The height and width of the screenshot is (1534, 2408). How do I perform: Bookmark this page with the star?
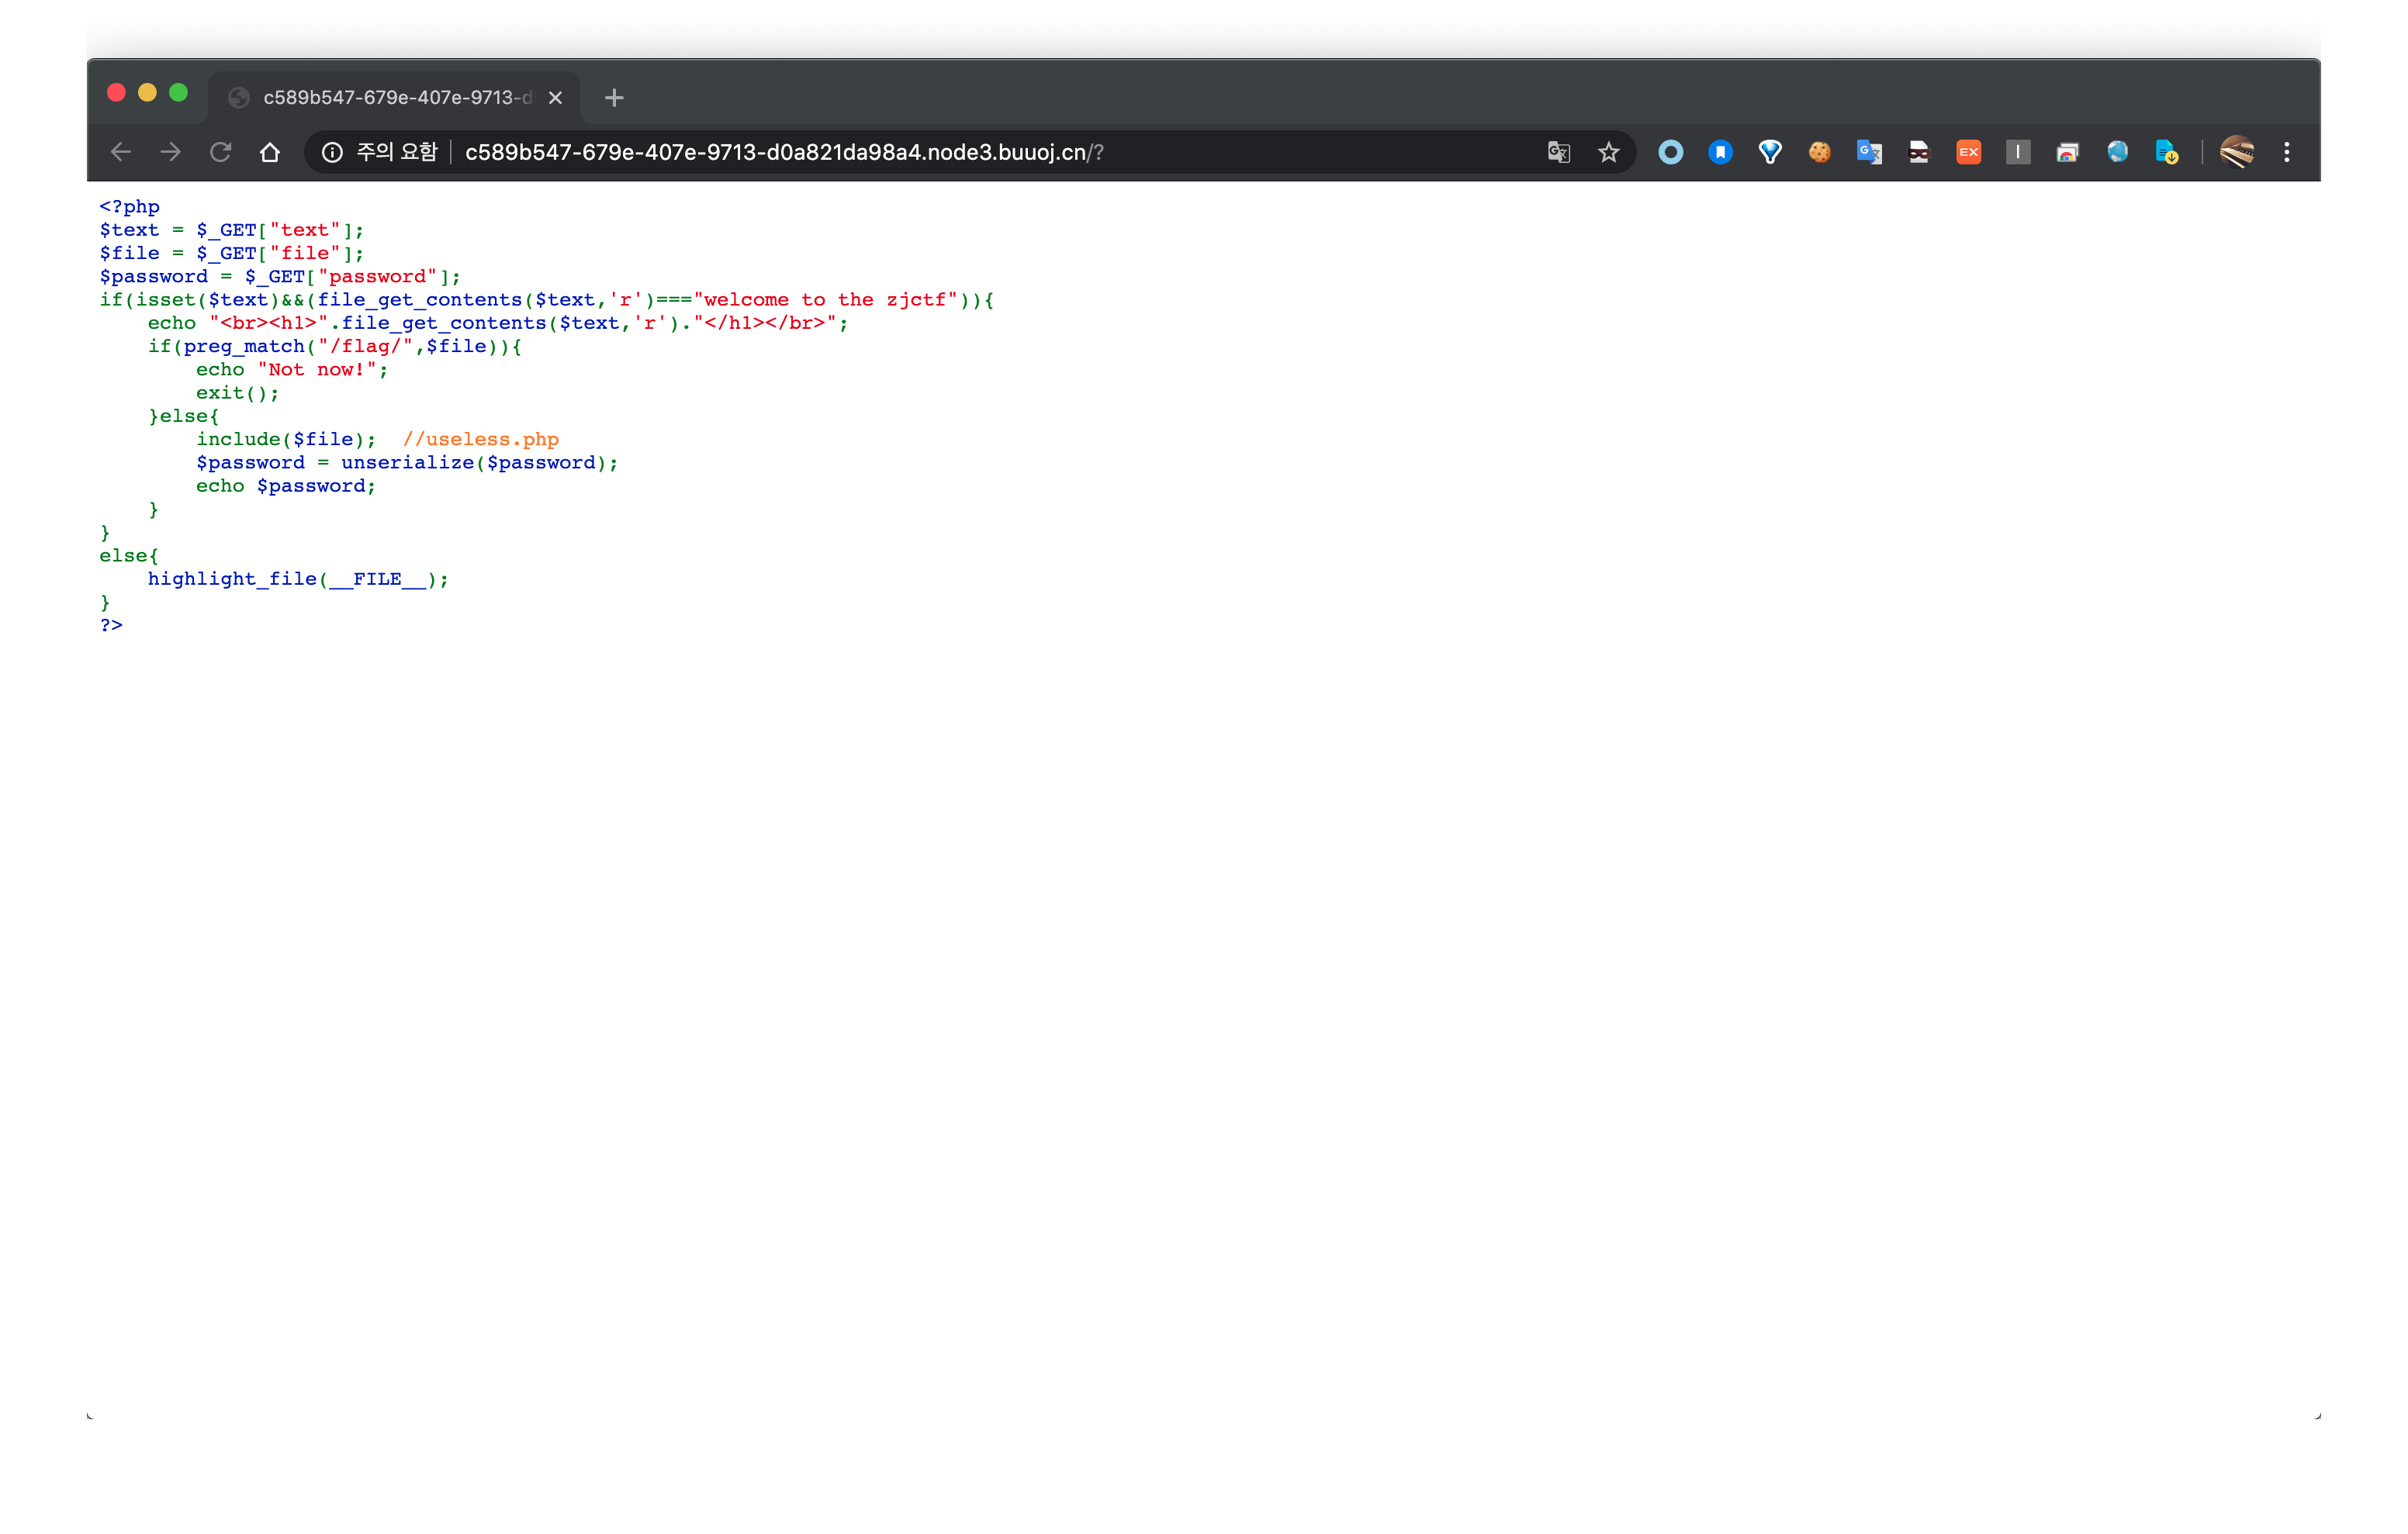(x=1608, y=152)
